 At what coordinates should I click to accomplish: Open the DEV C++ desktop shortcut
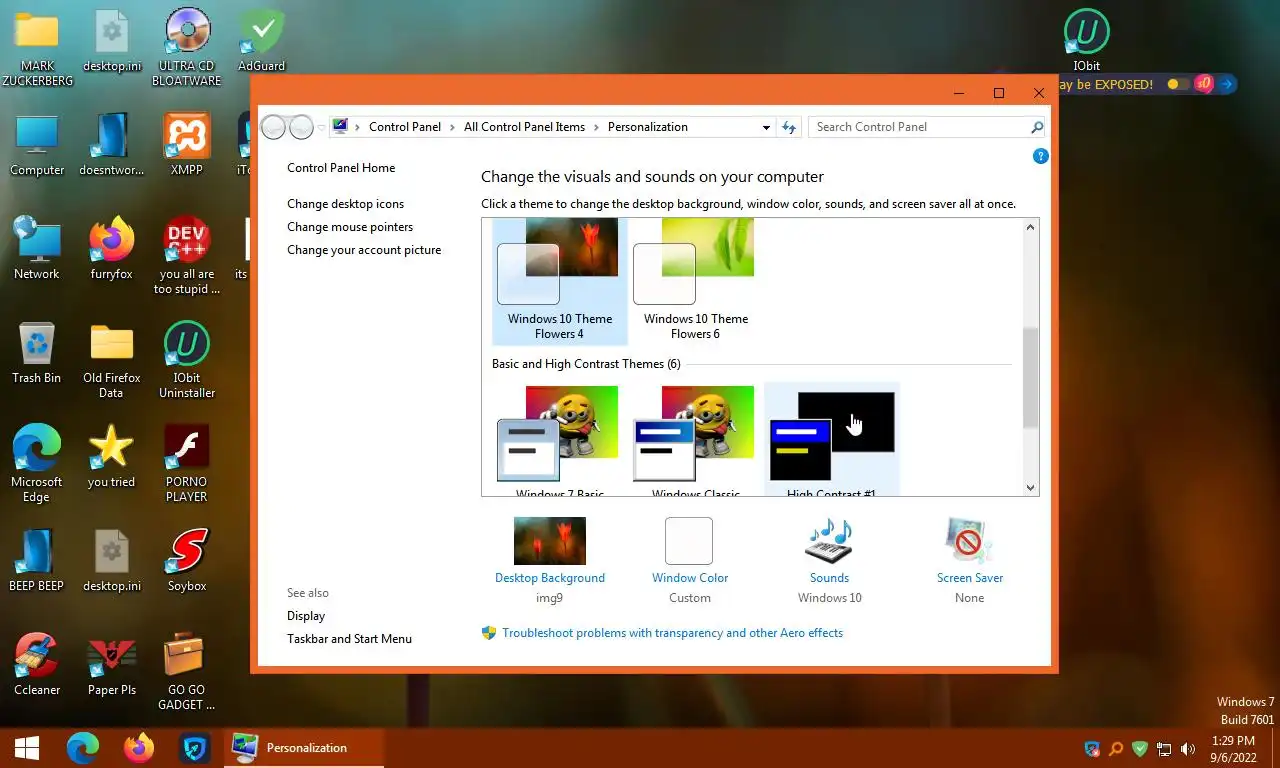coord(187,256)
